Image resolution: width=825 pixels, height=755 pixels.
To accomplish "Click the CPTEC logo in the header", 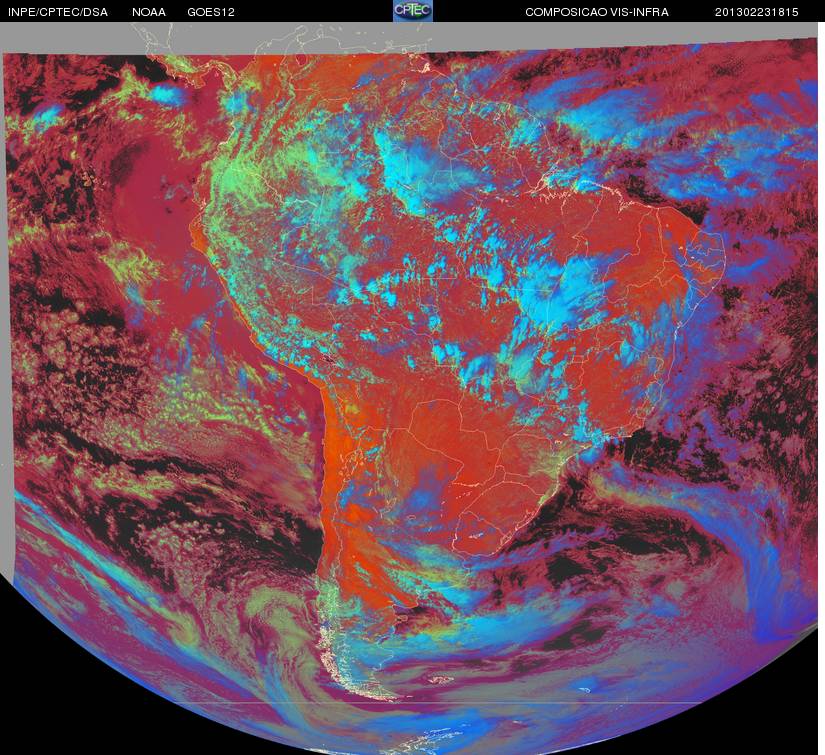I will click(413, 11).
